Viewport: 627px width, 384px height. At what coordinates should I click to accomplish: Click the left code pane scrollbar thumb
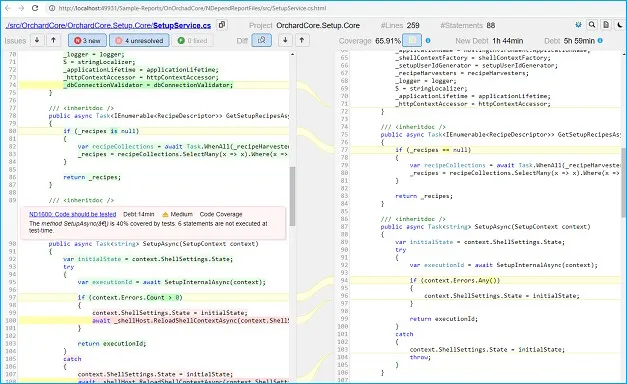pos(292,196)
